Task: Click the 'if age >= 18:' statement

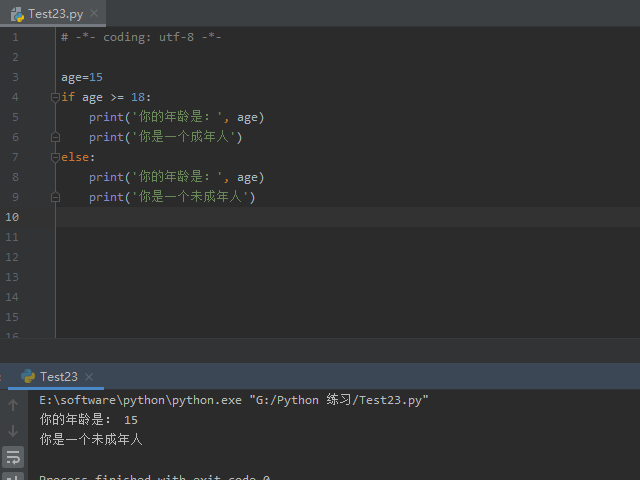Action: [x=106, y=97]
